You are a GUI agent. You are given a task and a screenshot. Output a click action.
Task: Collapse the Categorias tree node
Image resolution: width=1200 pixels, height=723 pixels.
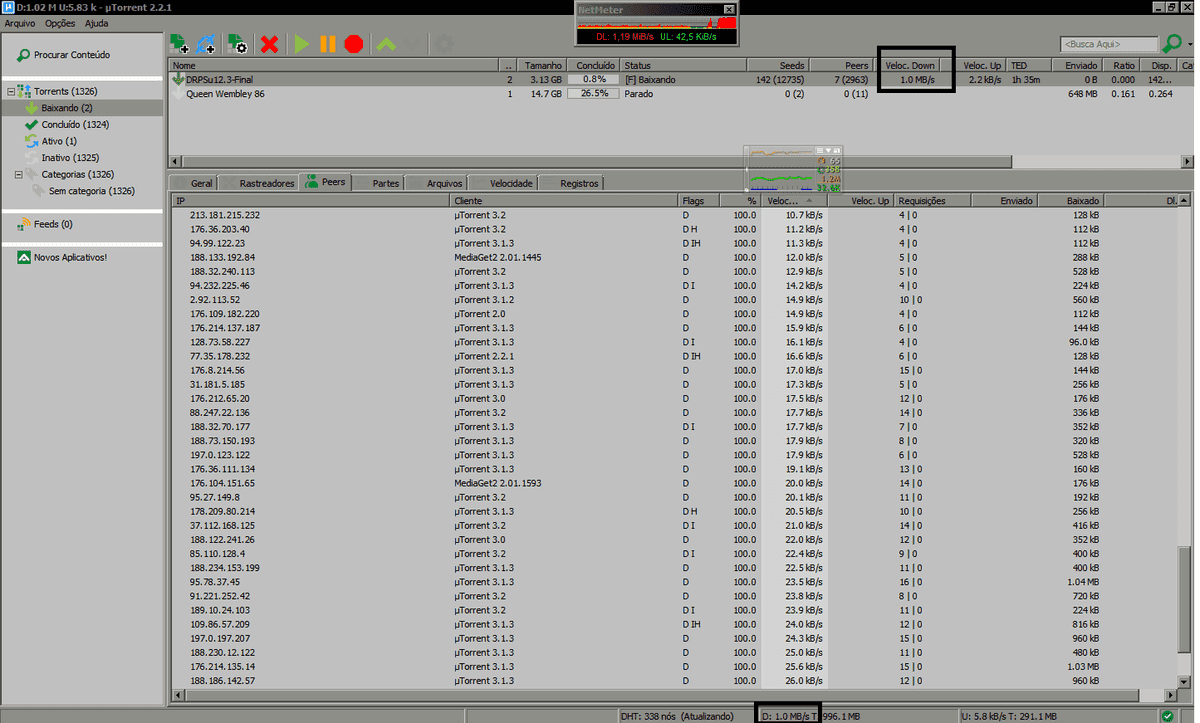(x=11, y=174)
